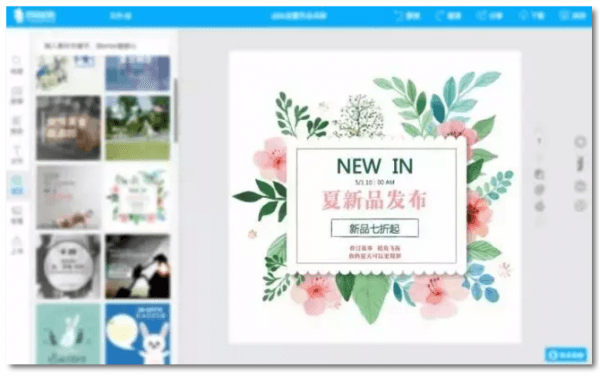Choose the green lawn photo template thumbnail
The width and height of the screenshot is (600, 376).
click(138, 128)
